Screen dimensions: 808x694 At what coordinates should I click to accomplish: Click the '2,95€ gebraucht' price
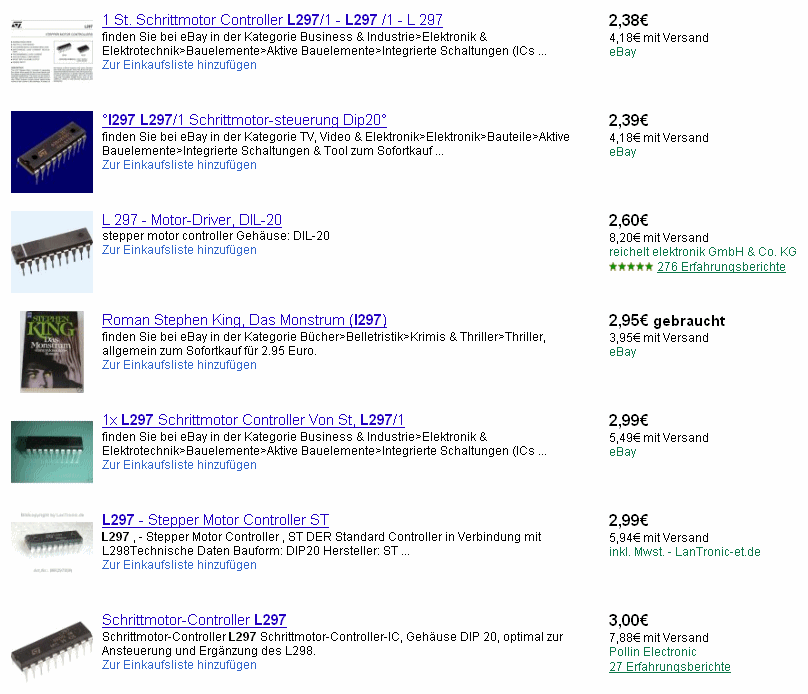(x=667, y=320)
